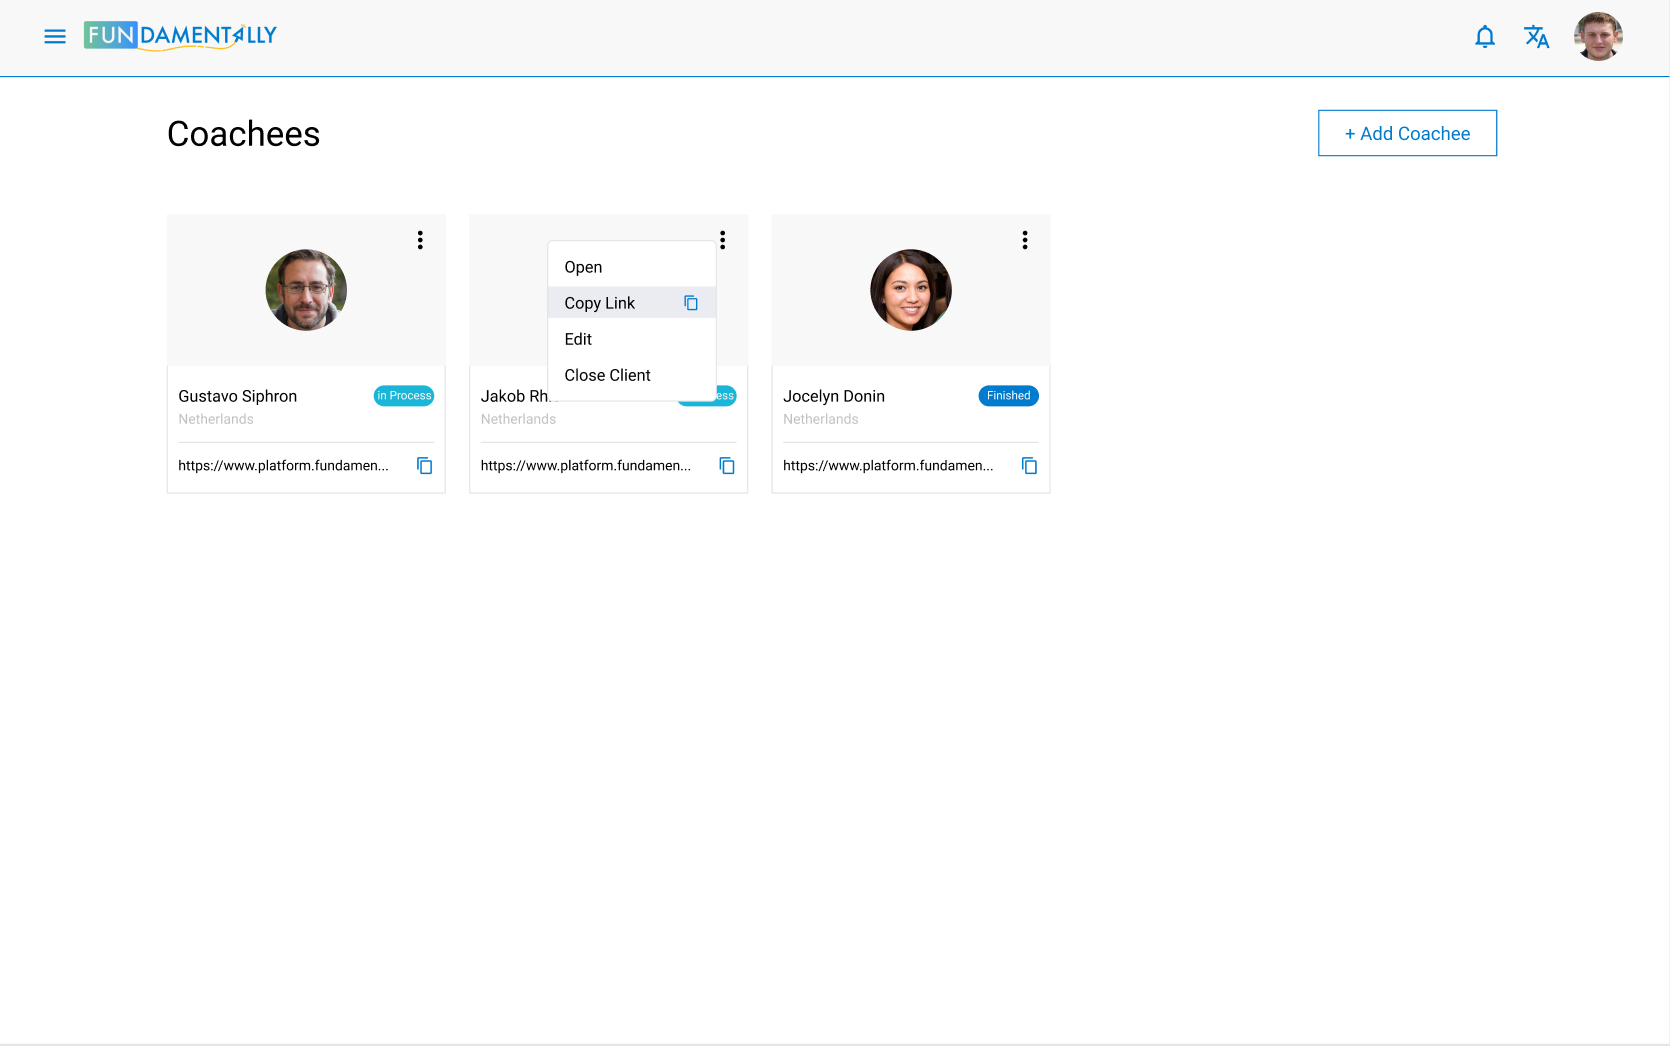The image size is (1670, 1046).
Task: Expand Jocelyn Donin's three-dot options menu
Action: coord(1025,240)
